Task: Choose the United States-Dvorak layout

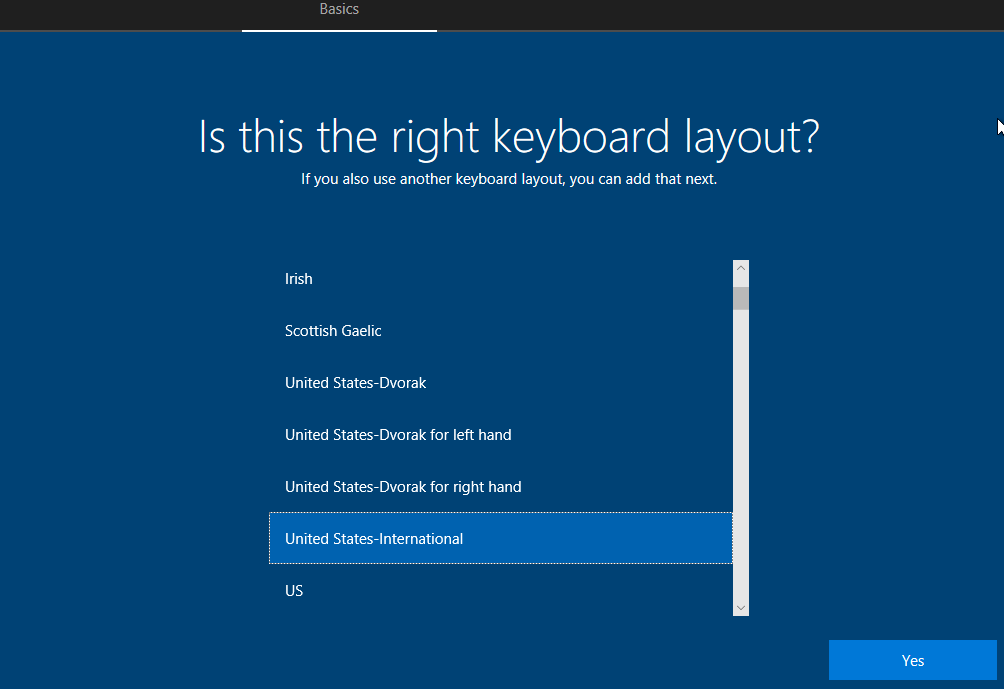Action: pyautogui.click(x=501, y=383)
